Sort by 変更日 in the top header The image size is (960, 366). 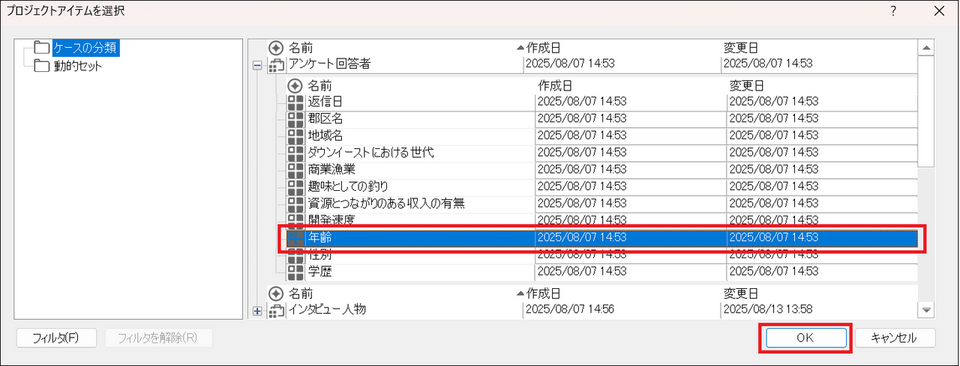pos(741,48)
